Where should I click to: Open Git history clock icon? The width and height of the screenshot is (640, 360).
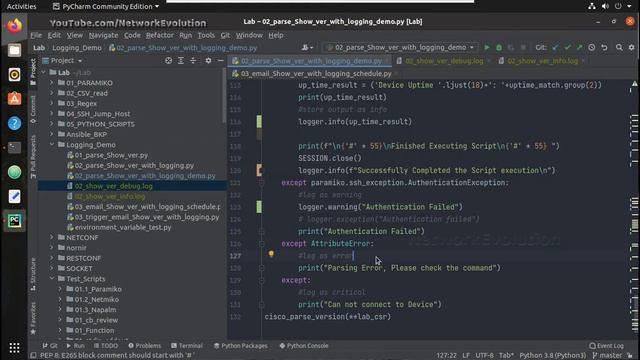point(592,48)
